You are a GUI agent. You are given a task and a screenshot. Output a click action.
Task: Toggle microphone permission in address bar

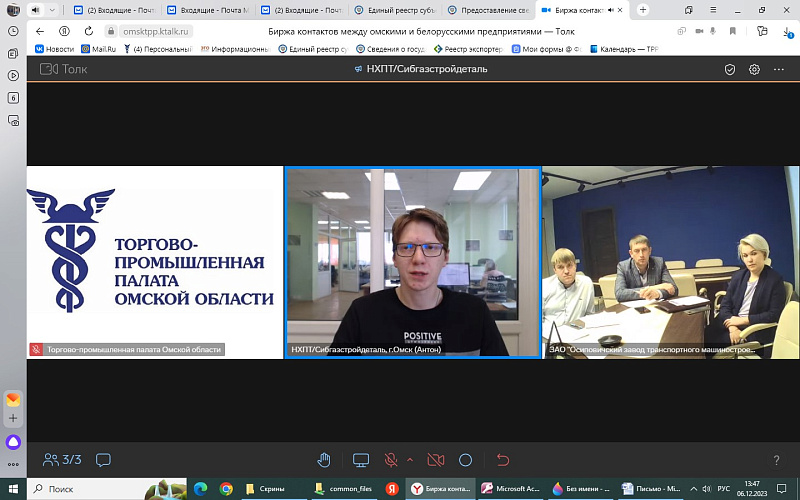(x=713, y=31)
